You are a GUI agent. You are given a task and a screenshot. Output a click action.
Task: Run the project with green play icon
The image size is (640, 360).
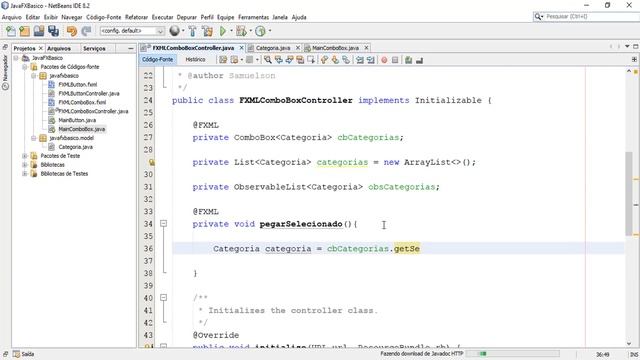223,31
